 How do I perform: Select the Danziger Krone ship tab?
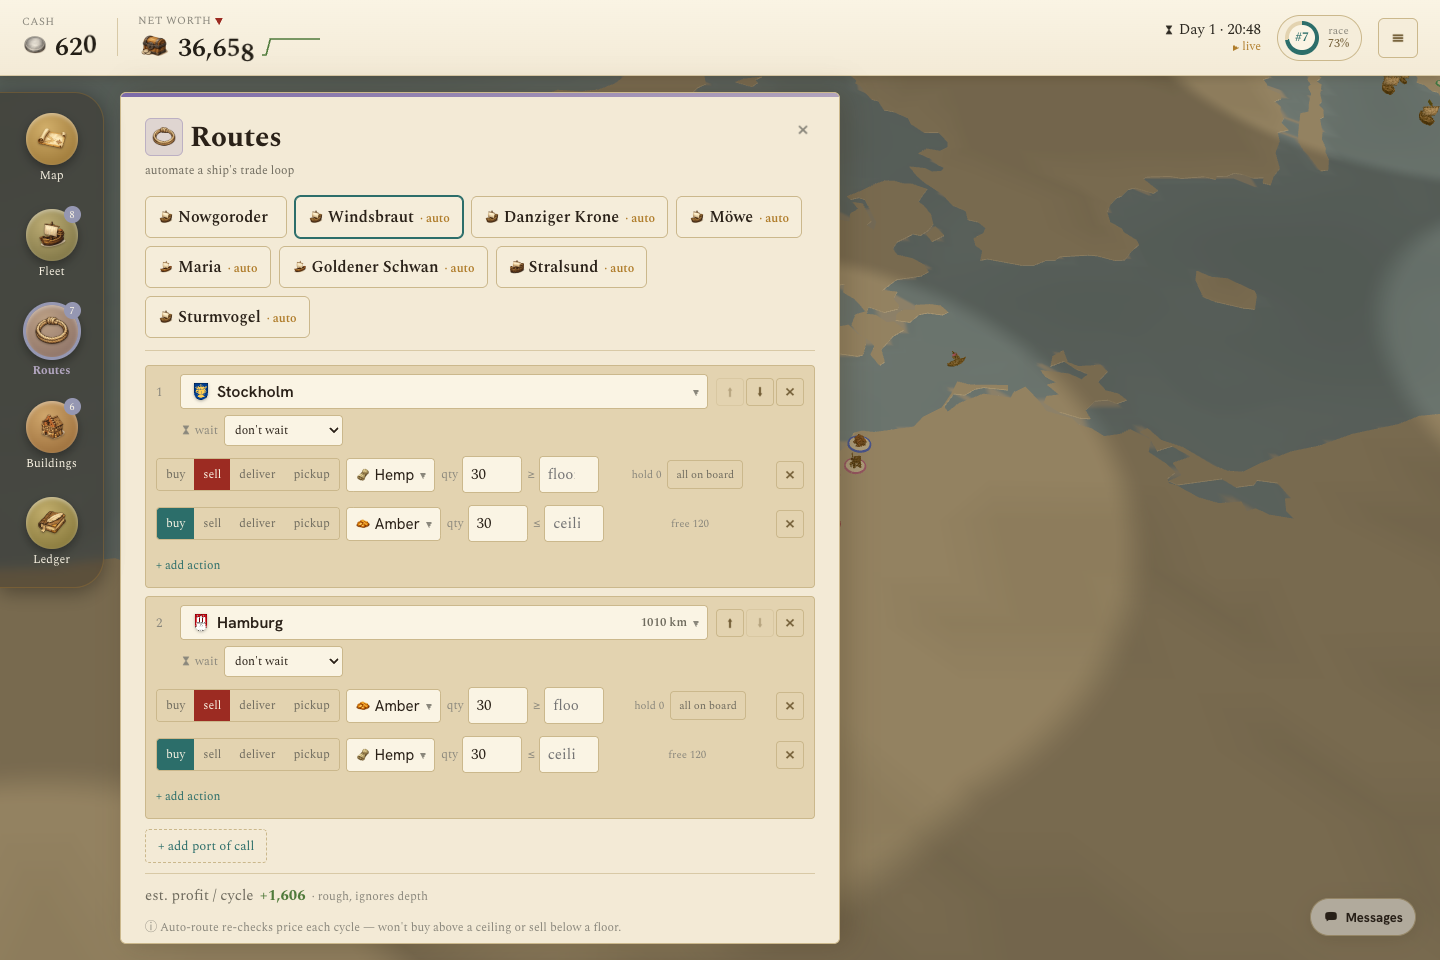click(569, 217)
